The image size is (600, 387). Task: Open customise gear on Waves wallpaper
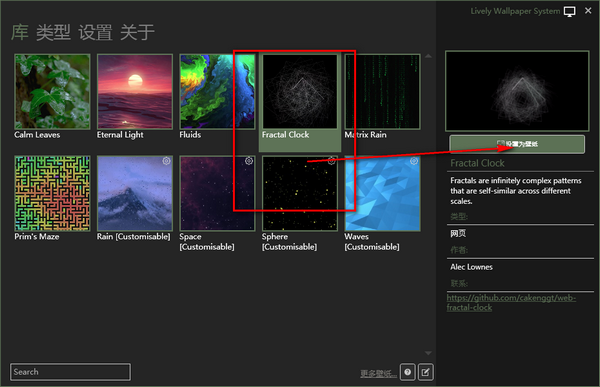click(414, 161)
